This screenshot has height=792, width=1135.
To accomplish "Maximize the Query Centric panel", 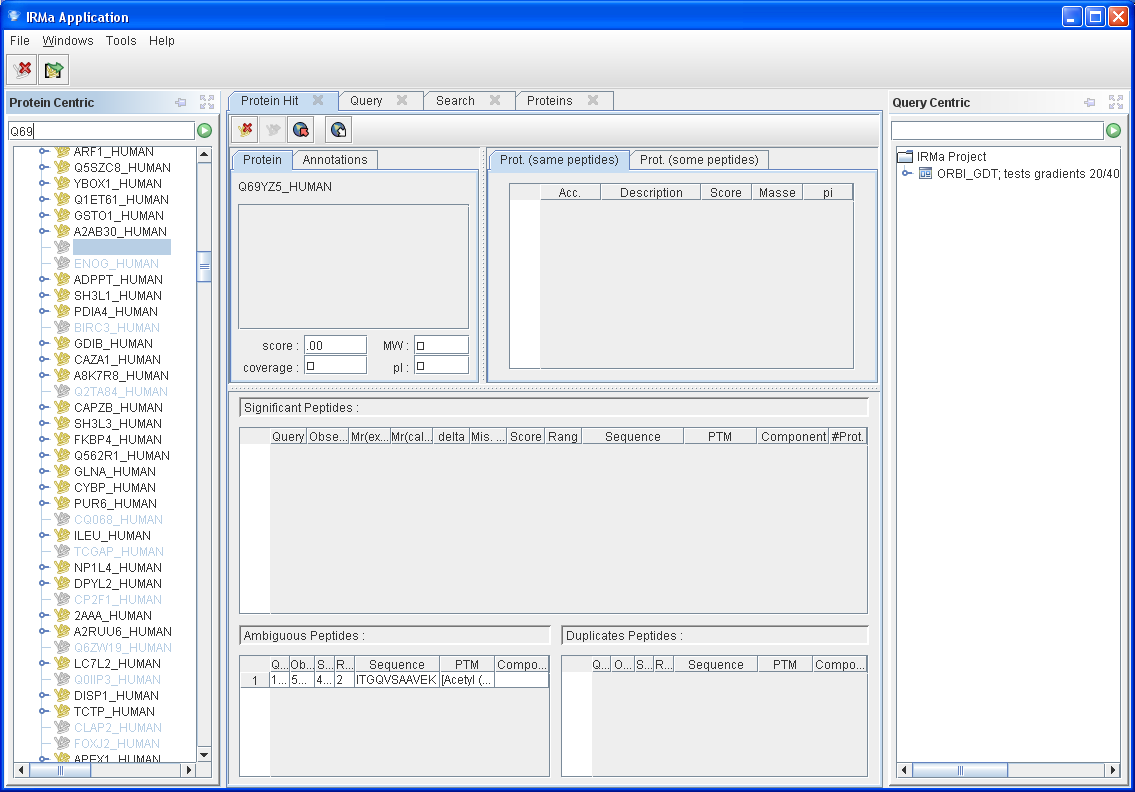I will (1116, 102).
